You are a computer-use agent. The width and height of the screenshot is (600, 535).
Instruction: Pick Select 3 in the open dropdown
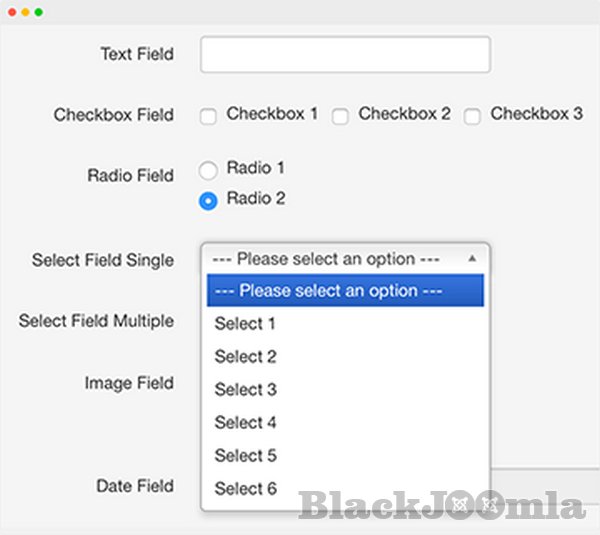(245, 390)
